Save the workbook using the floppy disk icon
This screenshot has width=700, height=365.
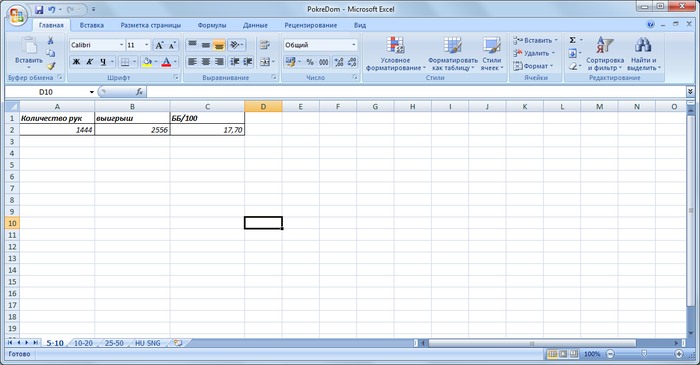pyautogui.click(x=39, y=9)
